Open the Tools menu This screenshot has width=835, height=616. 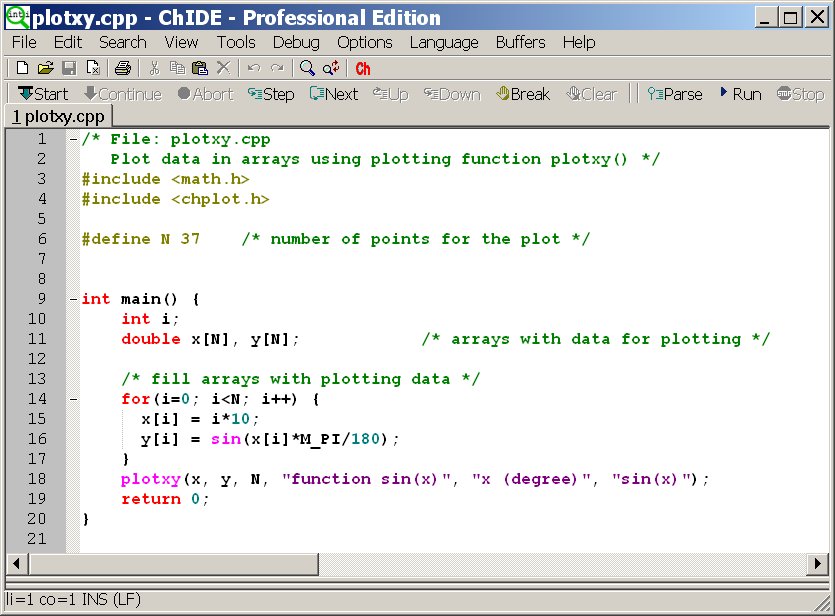236,42
